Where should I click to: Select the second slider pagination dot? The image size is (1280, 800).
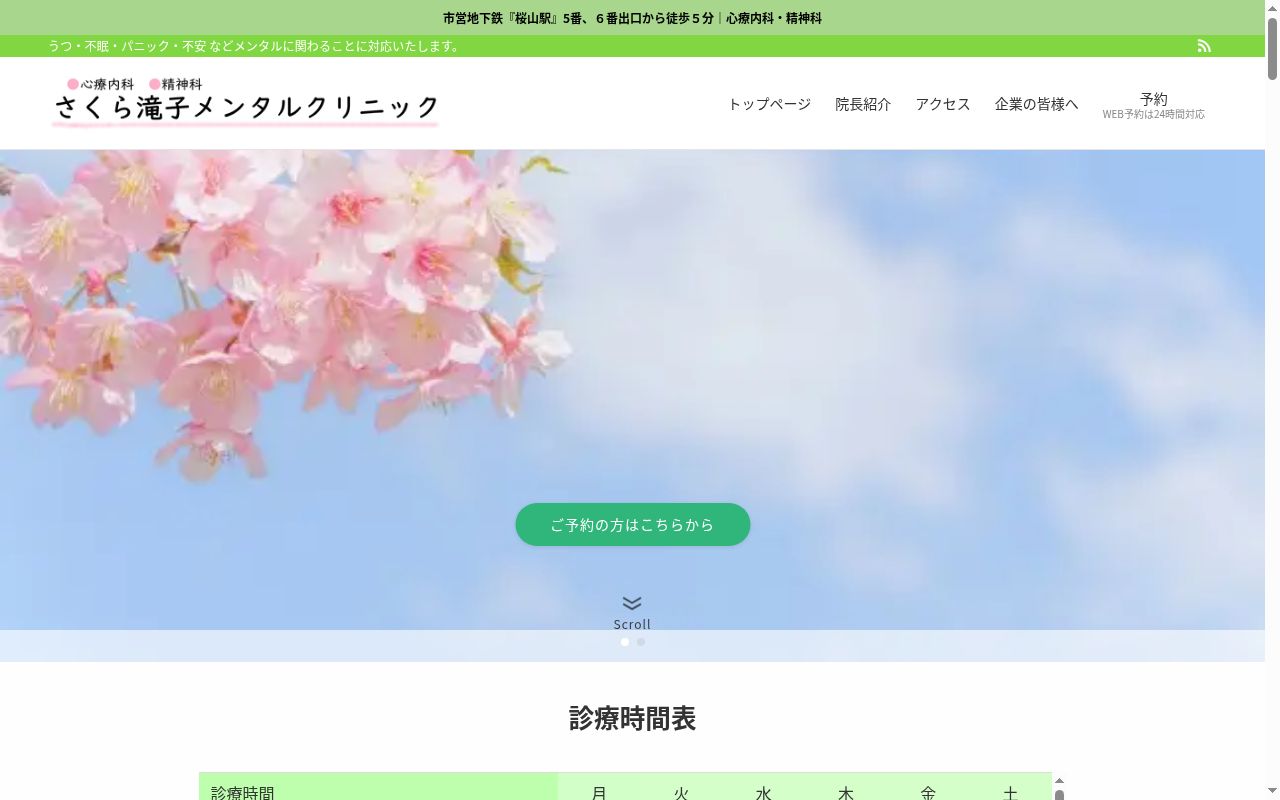(x=641, y=642)
